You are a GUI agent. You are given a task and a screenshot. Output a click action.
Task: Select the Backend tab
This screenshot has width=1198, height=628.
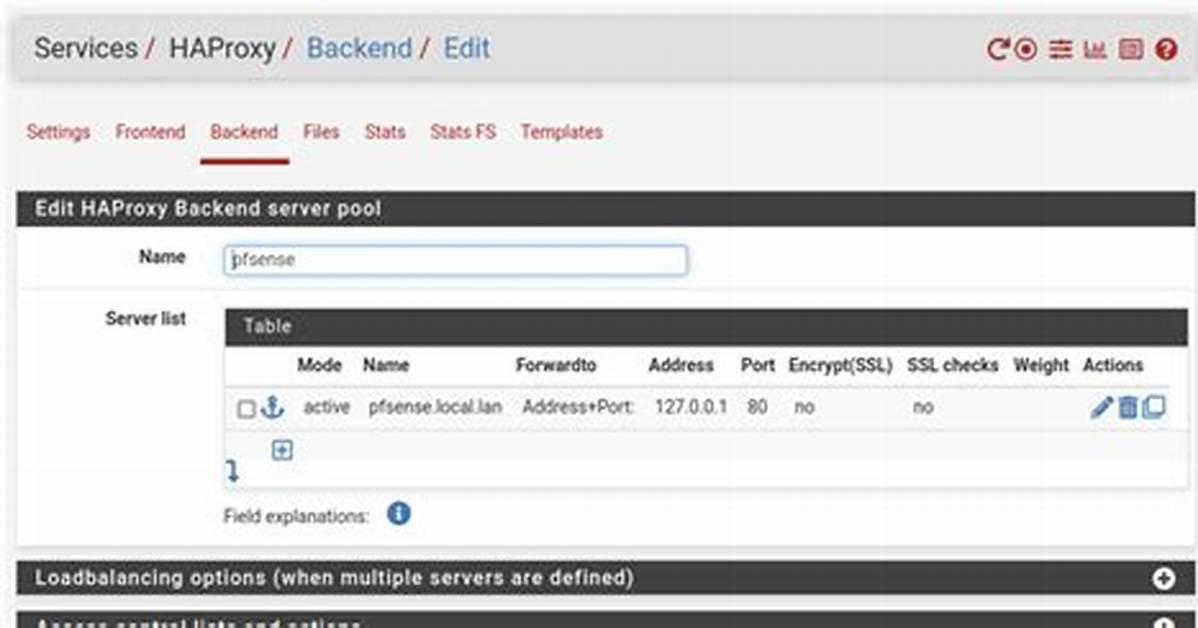(x=244, y=131)
